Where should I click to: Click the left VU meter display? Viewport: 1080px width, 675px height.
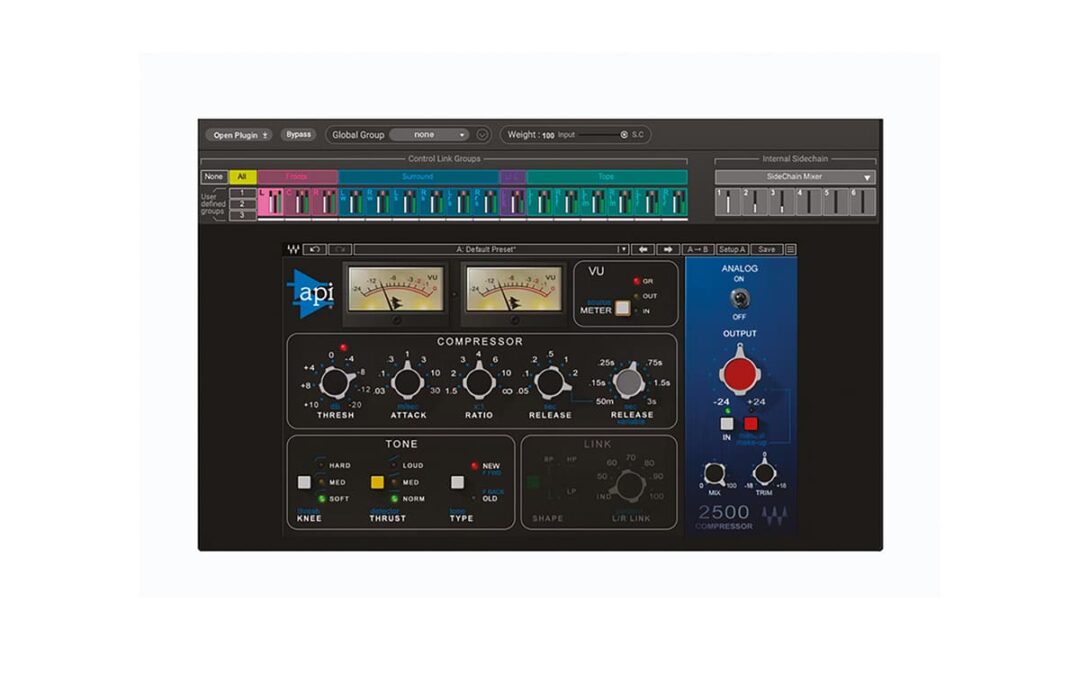(x=396, y=289)
